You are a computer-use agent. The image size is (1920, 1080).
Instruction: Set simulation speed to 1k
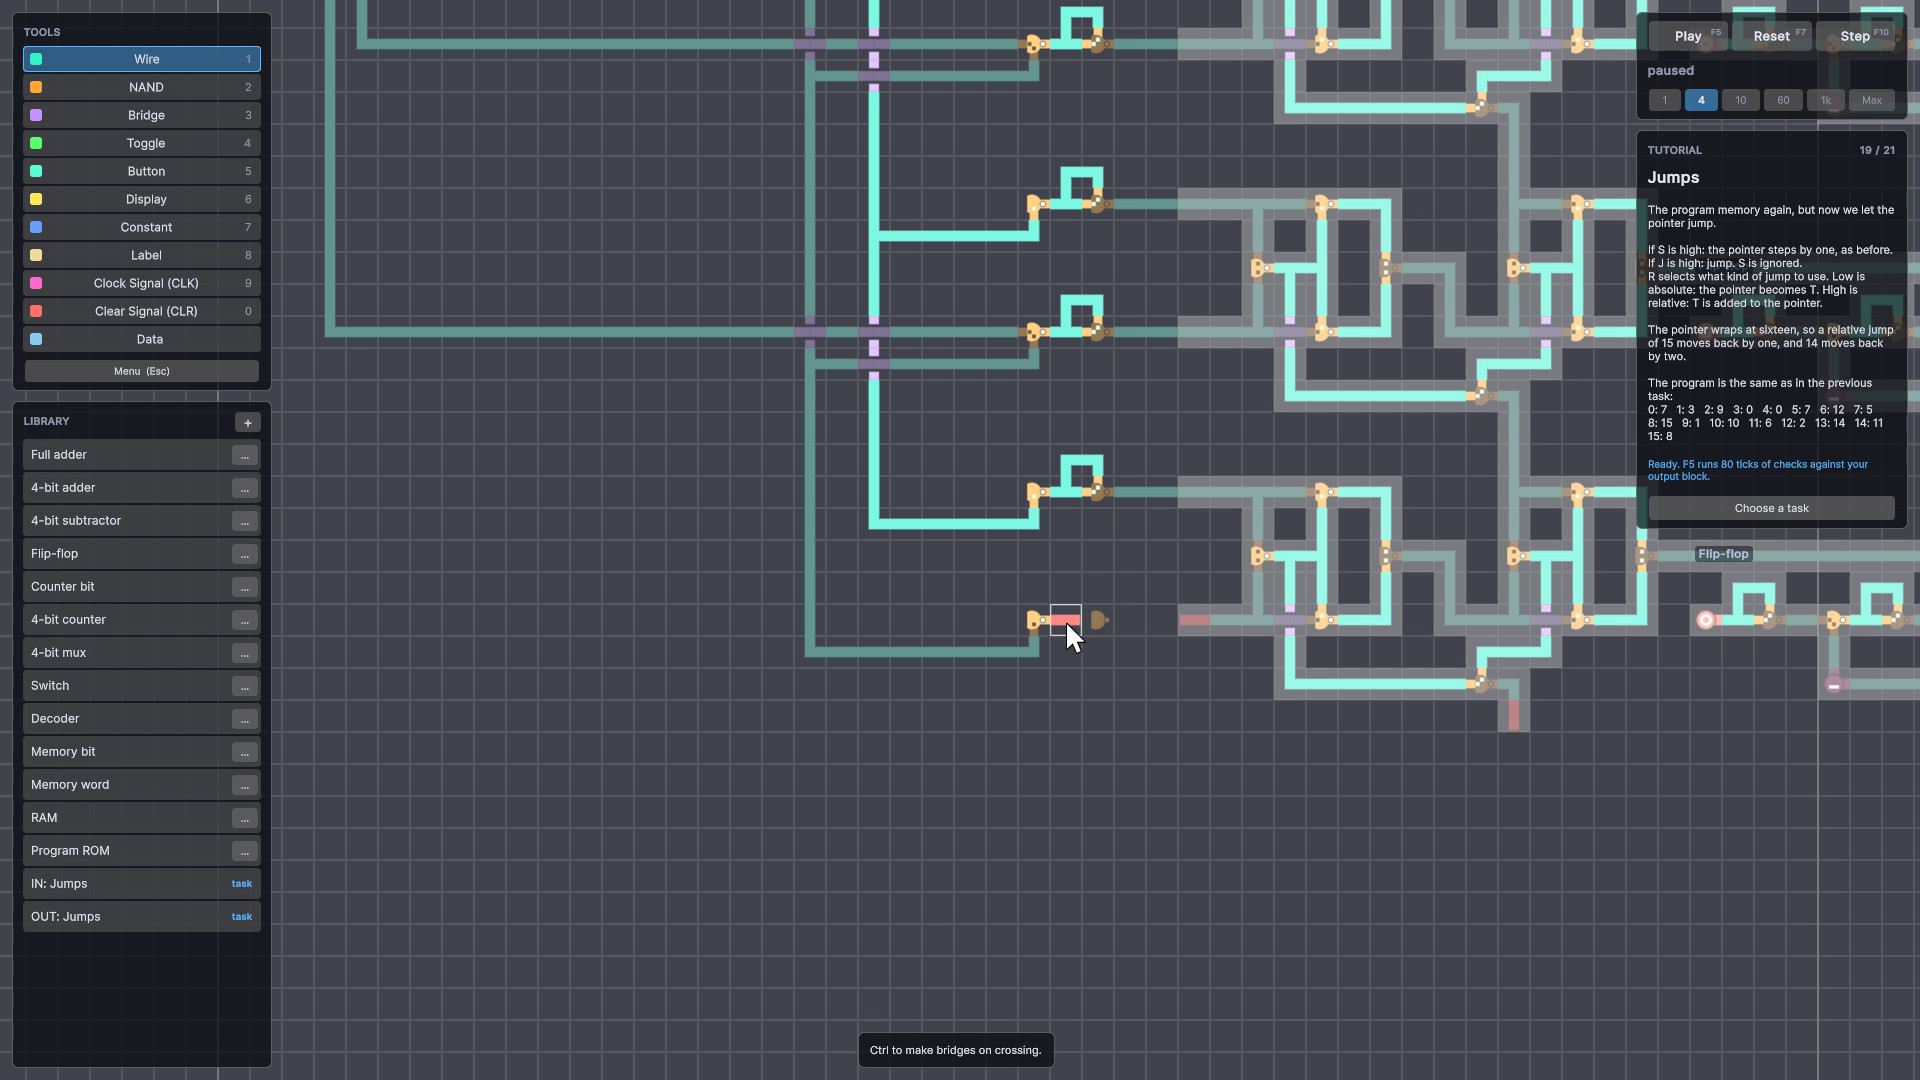pyautogui.click(x=1826, y=100)
